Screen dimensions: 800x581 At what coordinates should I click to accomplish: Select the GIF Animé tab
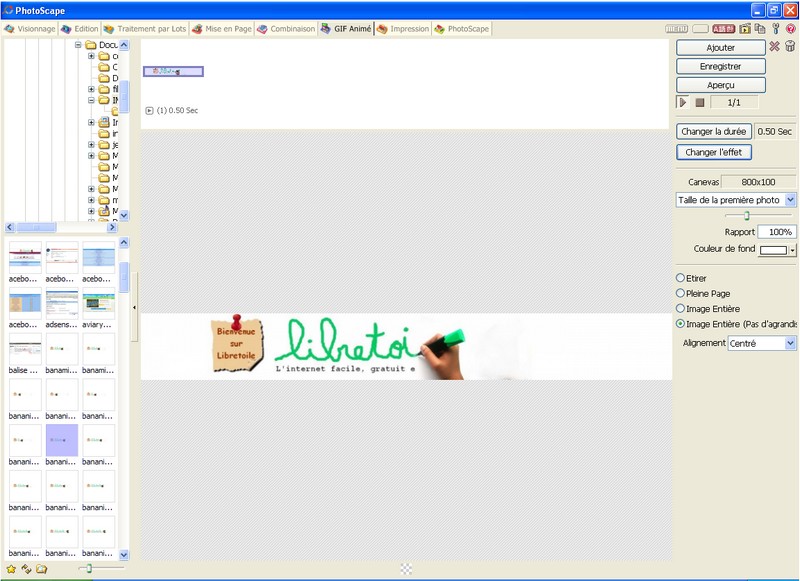point(346,29)
